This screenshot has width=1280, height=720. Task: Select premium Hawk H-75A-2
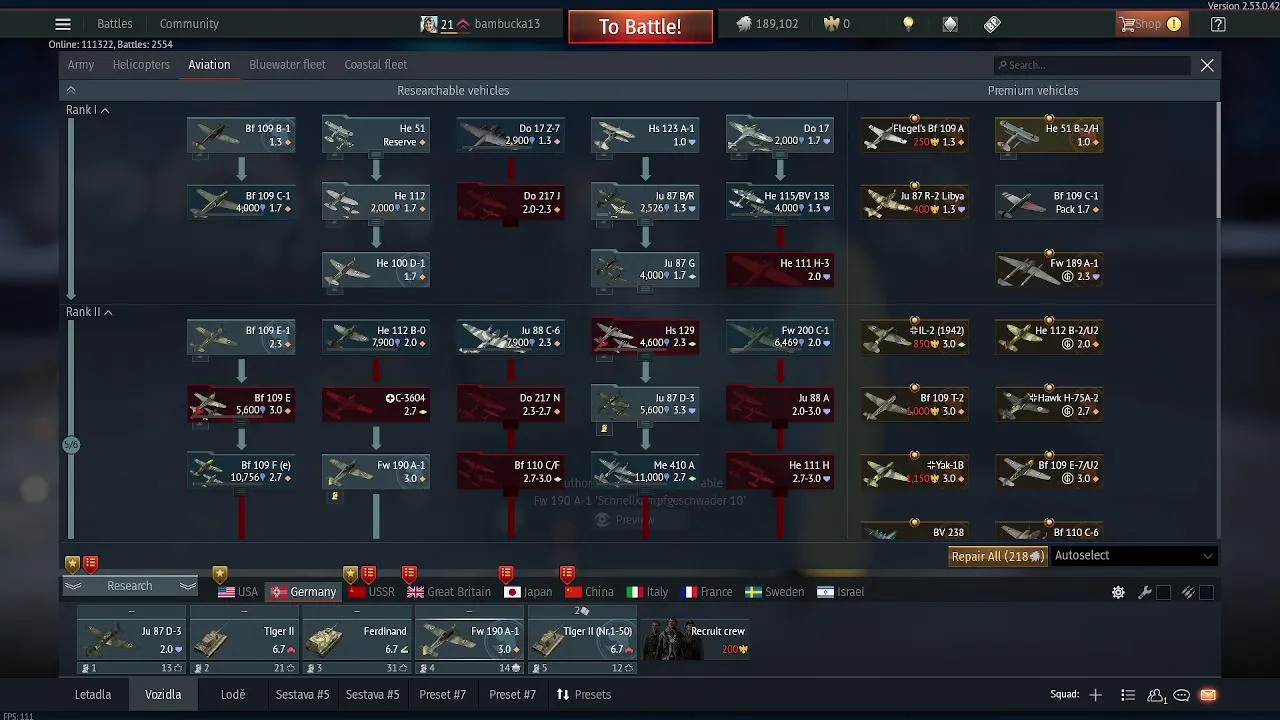click(1049, 404)
